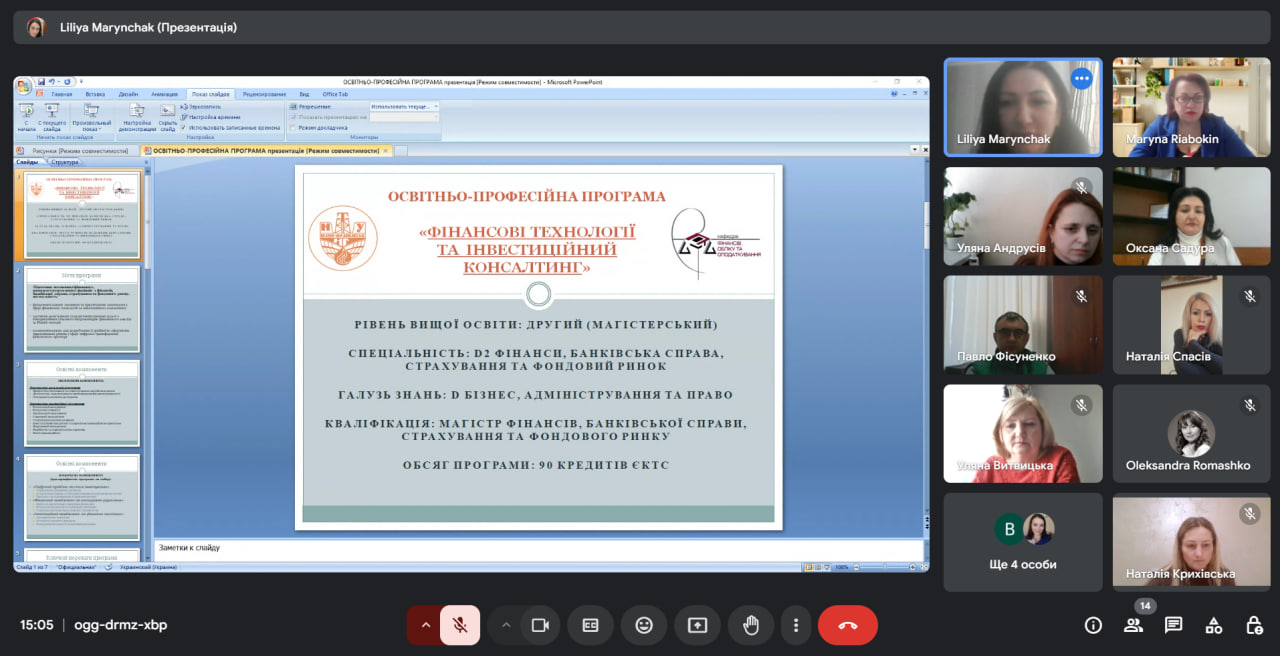
Task: Unmute the microphone in the call bar
Action: click(460, 625)
